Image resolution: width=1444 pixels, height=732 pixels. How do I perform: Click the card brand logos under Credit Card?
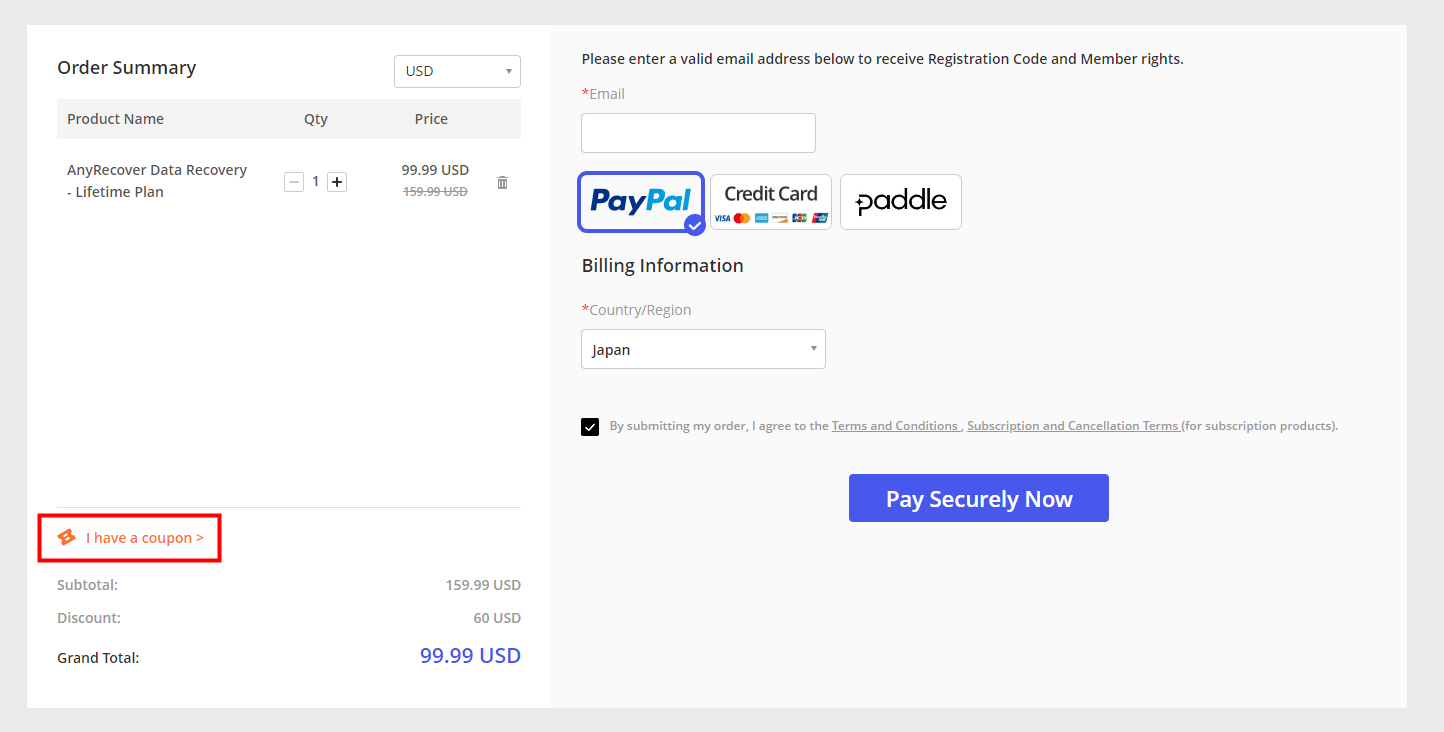(x=771, y=218)
